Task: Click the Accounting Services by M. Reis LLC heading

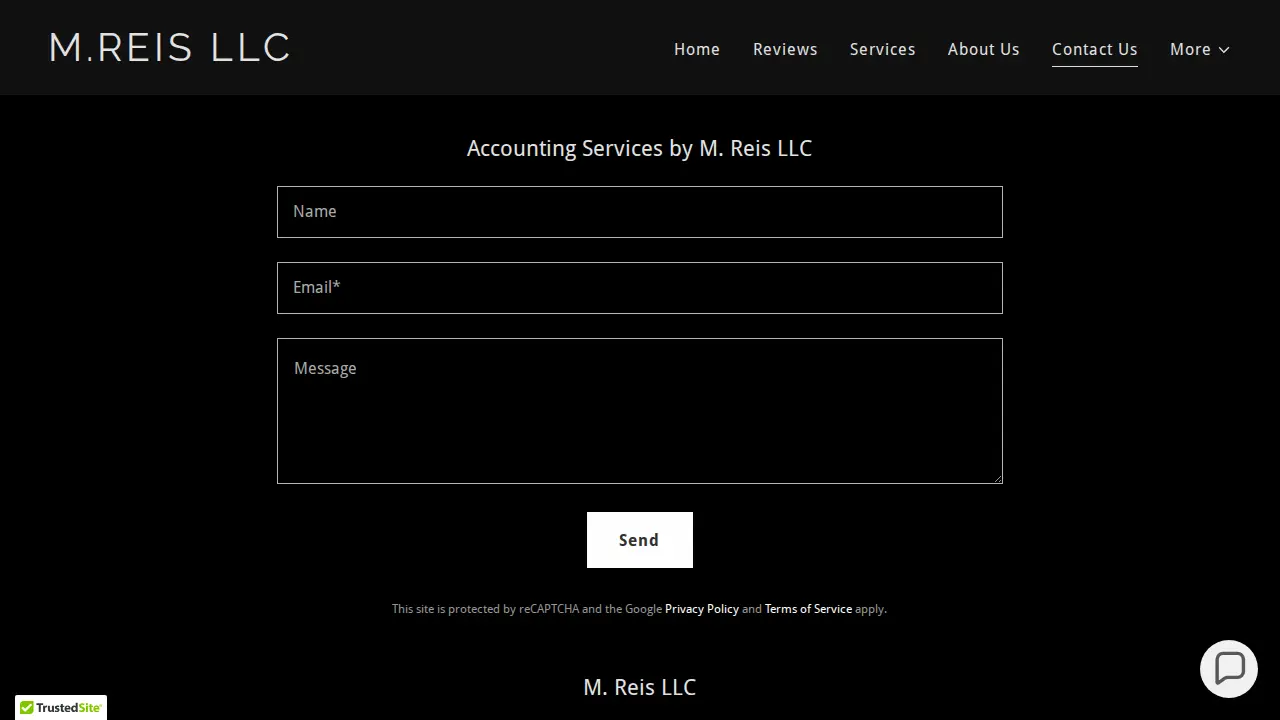Action: coord(640,149)
